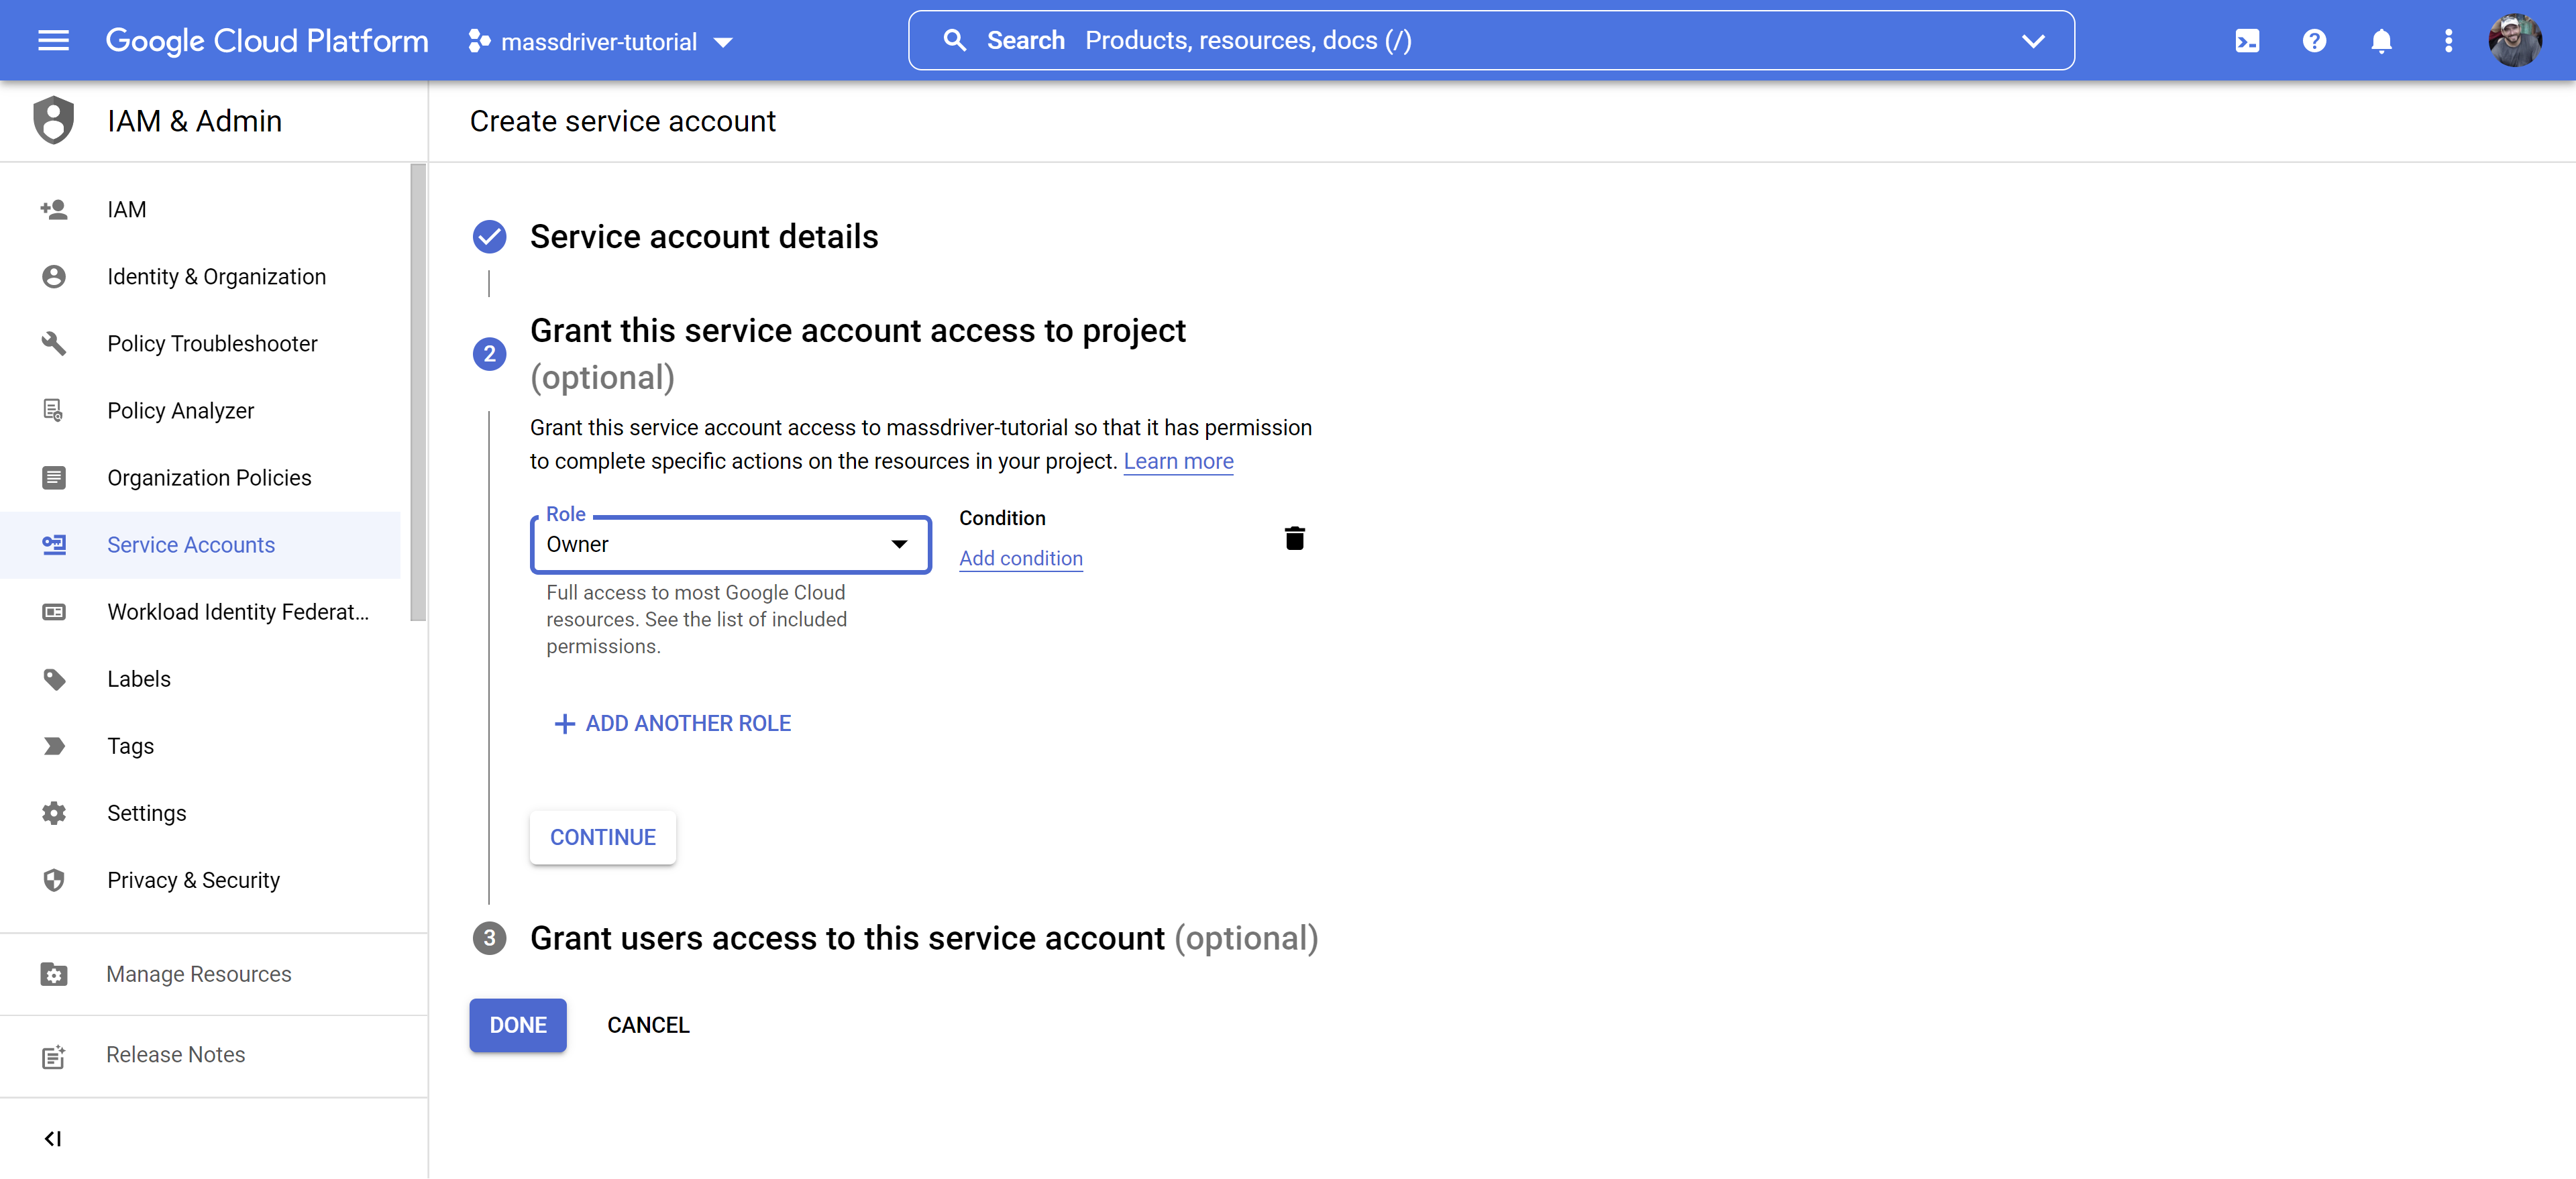Open the three-dot settings and utilities menu
The image size is (2576, 1179).
(2448, 41)
